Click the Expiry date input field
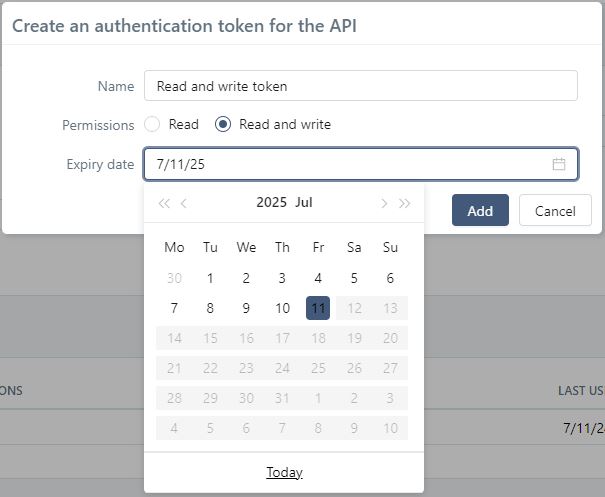The height and width of the screenshot is (497, 605). [x=345, y=164]
